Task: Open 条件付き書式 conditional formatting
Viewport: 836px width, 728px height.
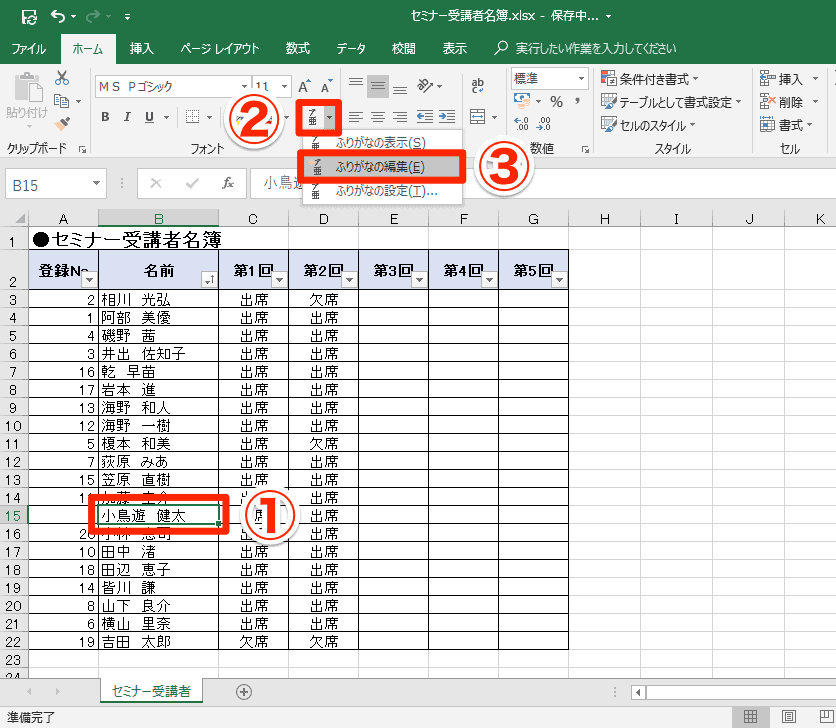Action: [650, 78]
